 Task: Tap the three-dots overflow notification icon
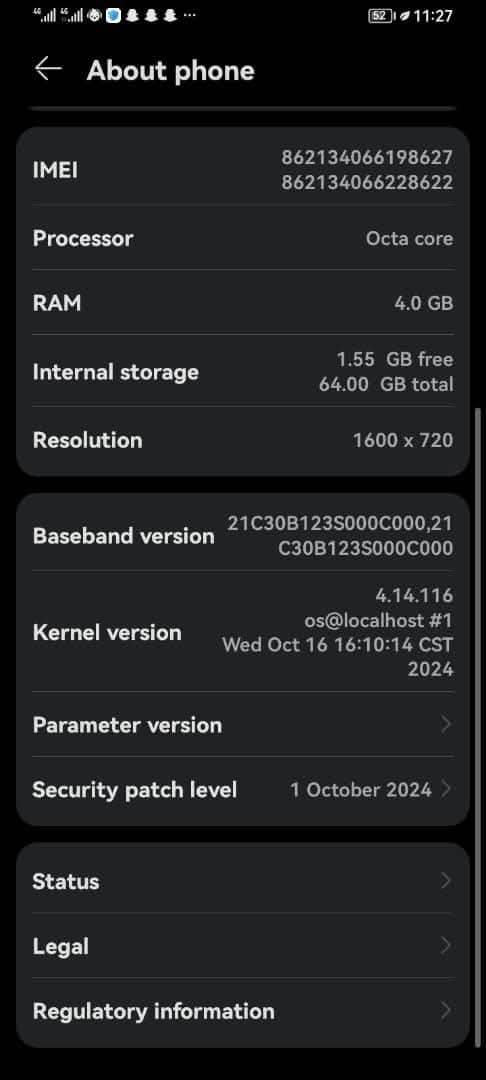(190, 14)
